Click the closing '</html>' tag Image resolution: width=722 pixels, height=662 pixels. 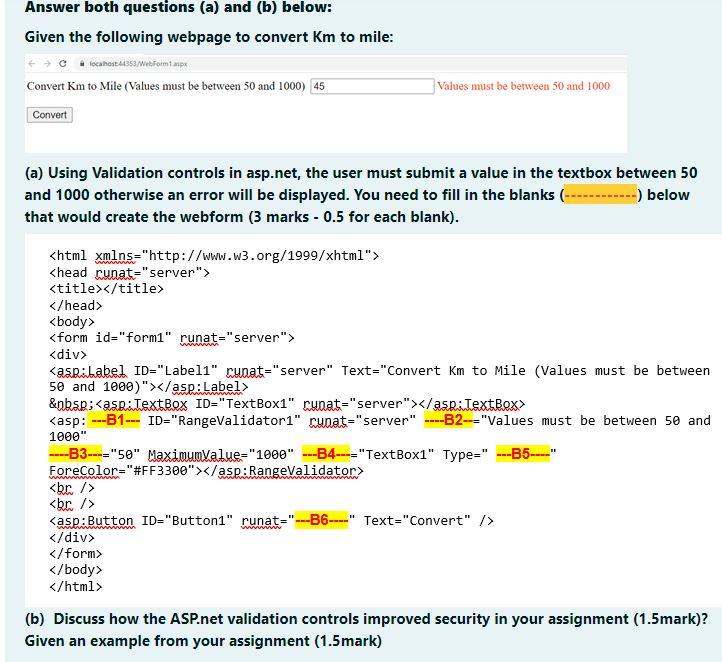tap(76, 587)
